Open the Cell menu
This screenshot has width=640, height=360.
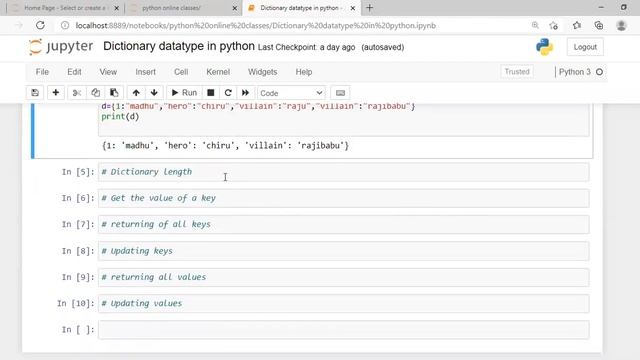pyautogui.click(x=181, y=72)
